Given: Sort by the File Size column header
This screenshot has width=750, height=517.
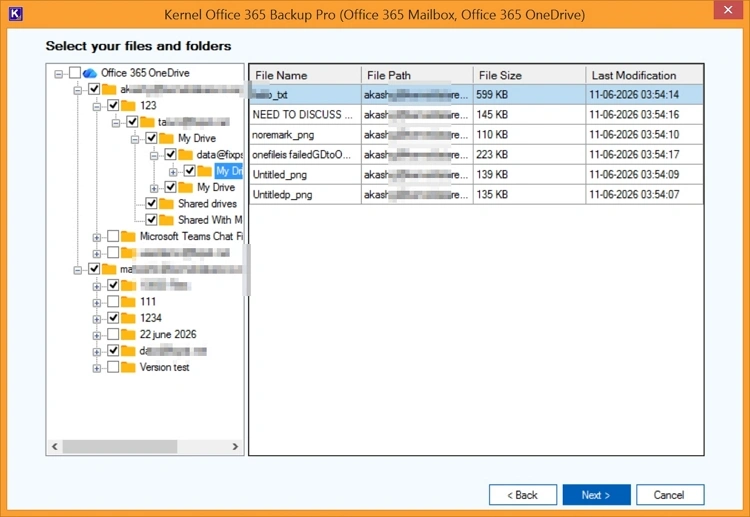Looking at the screenshot, I should [x=529, y=75].
